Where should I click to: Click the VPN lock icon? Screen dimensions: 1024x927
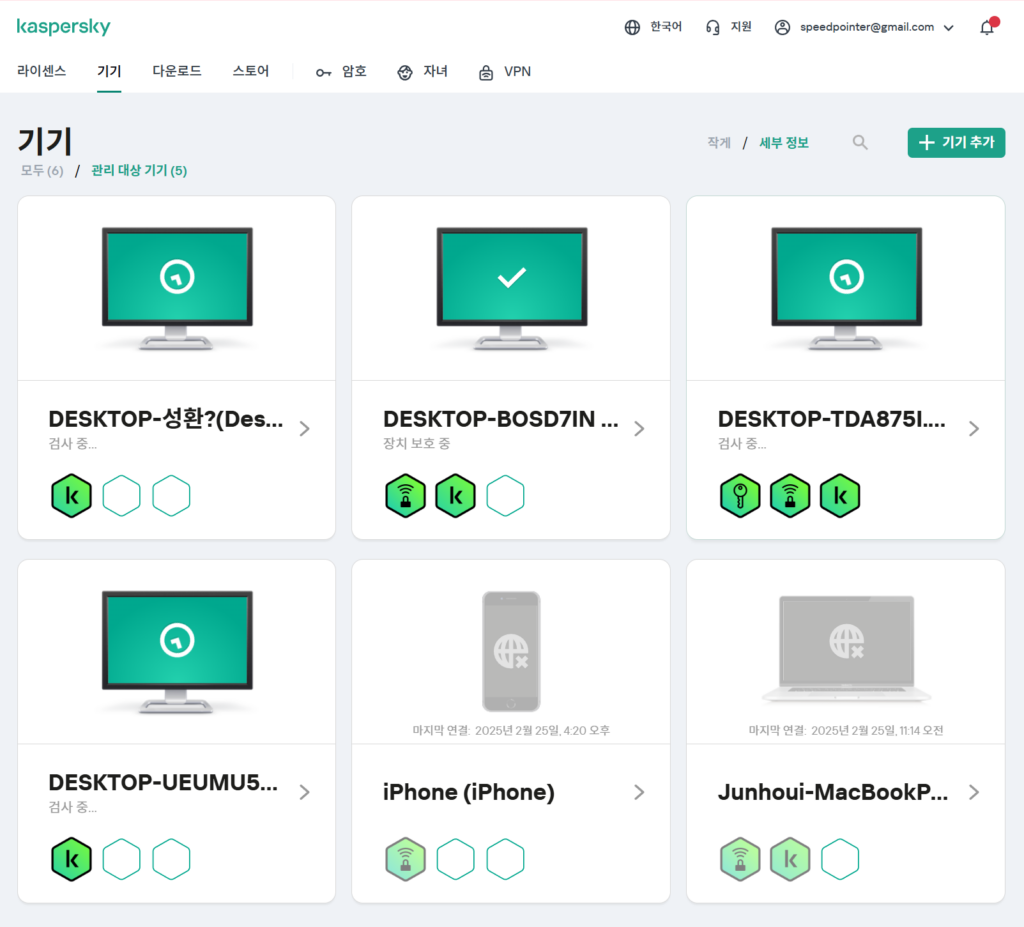(486, 73)
